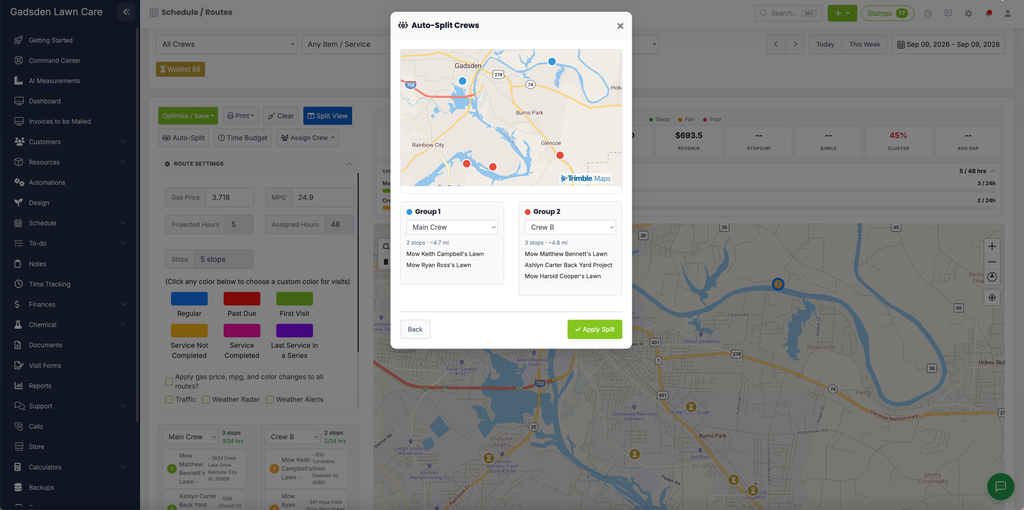Viewport: 1024px width, 510px height.
Task: Toggle the Weather Radar checkbox
Action: 206,399
